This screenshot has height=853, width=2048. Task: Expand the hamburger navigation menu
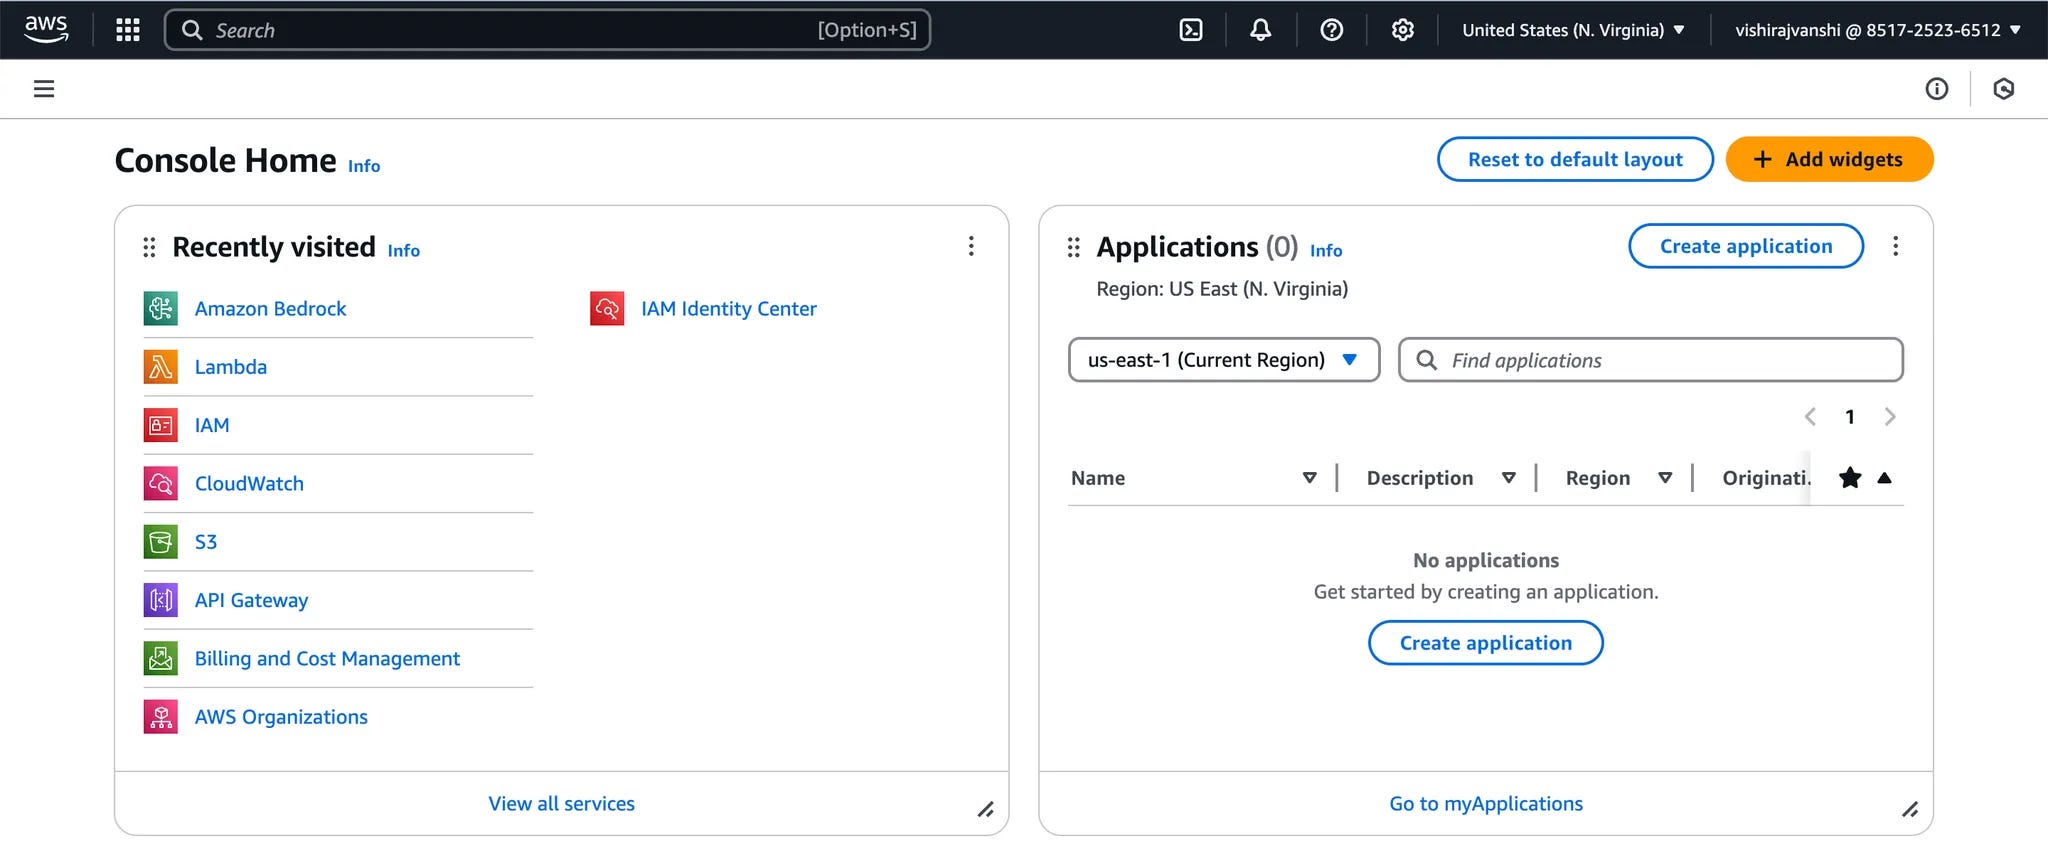[x=44, y=89]
